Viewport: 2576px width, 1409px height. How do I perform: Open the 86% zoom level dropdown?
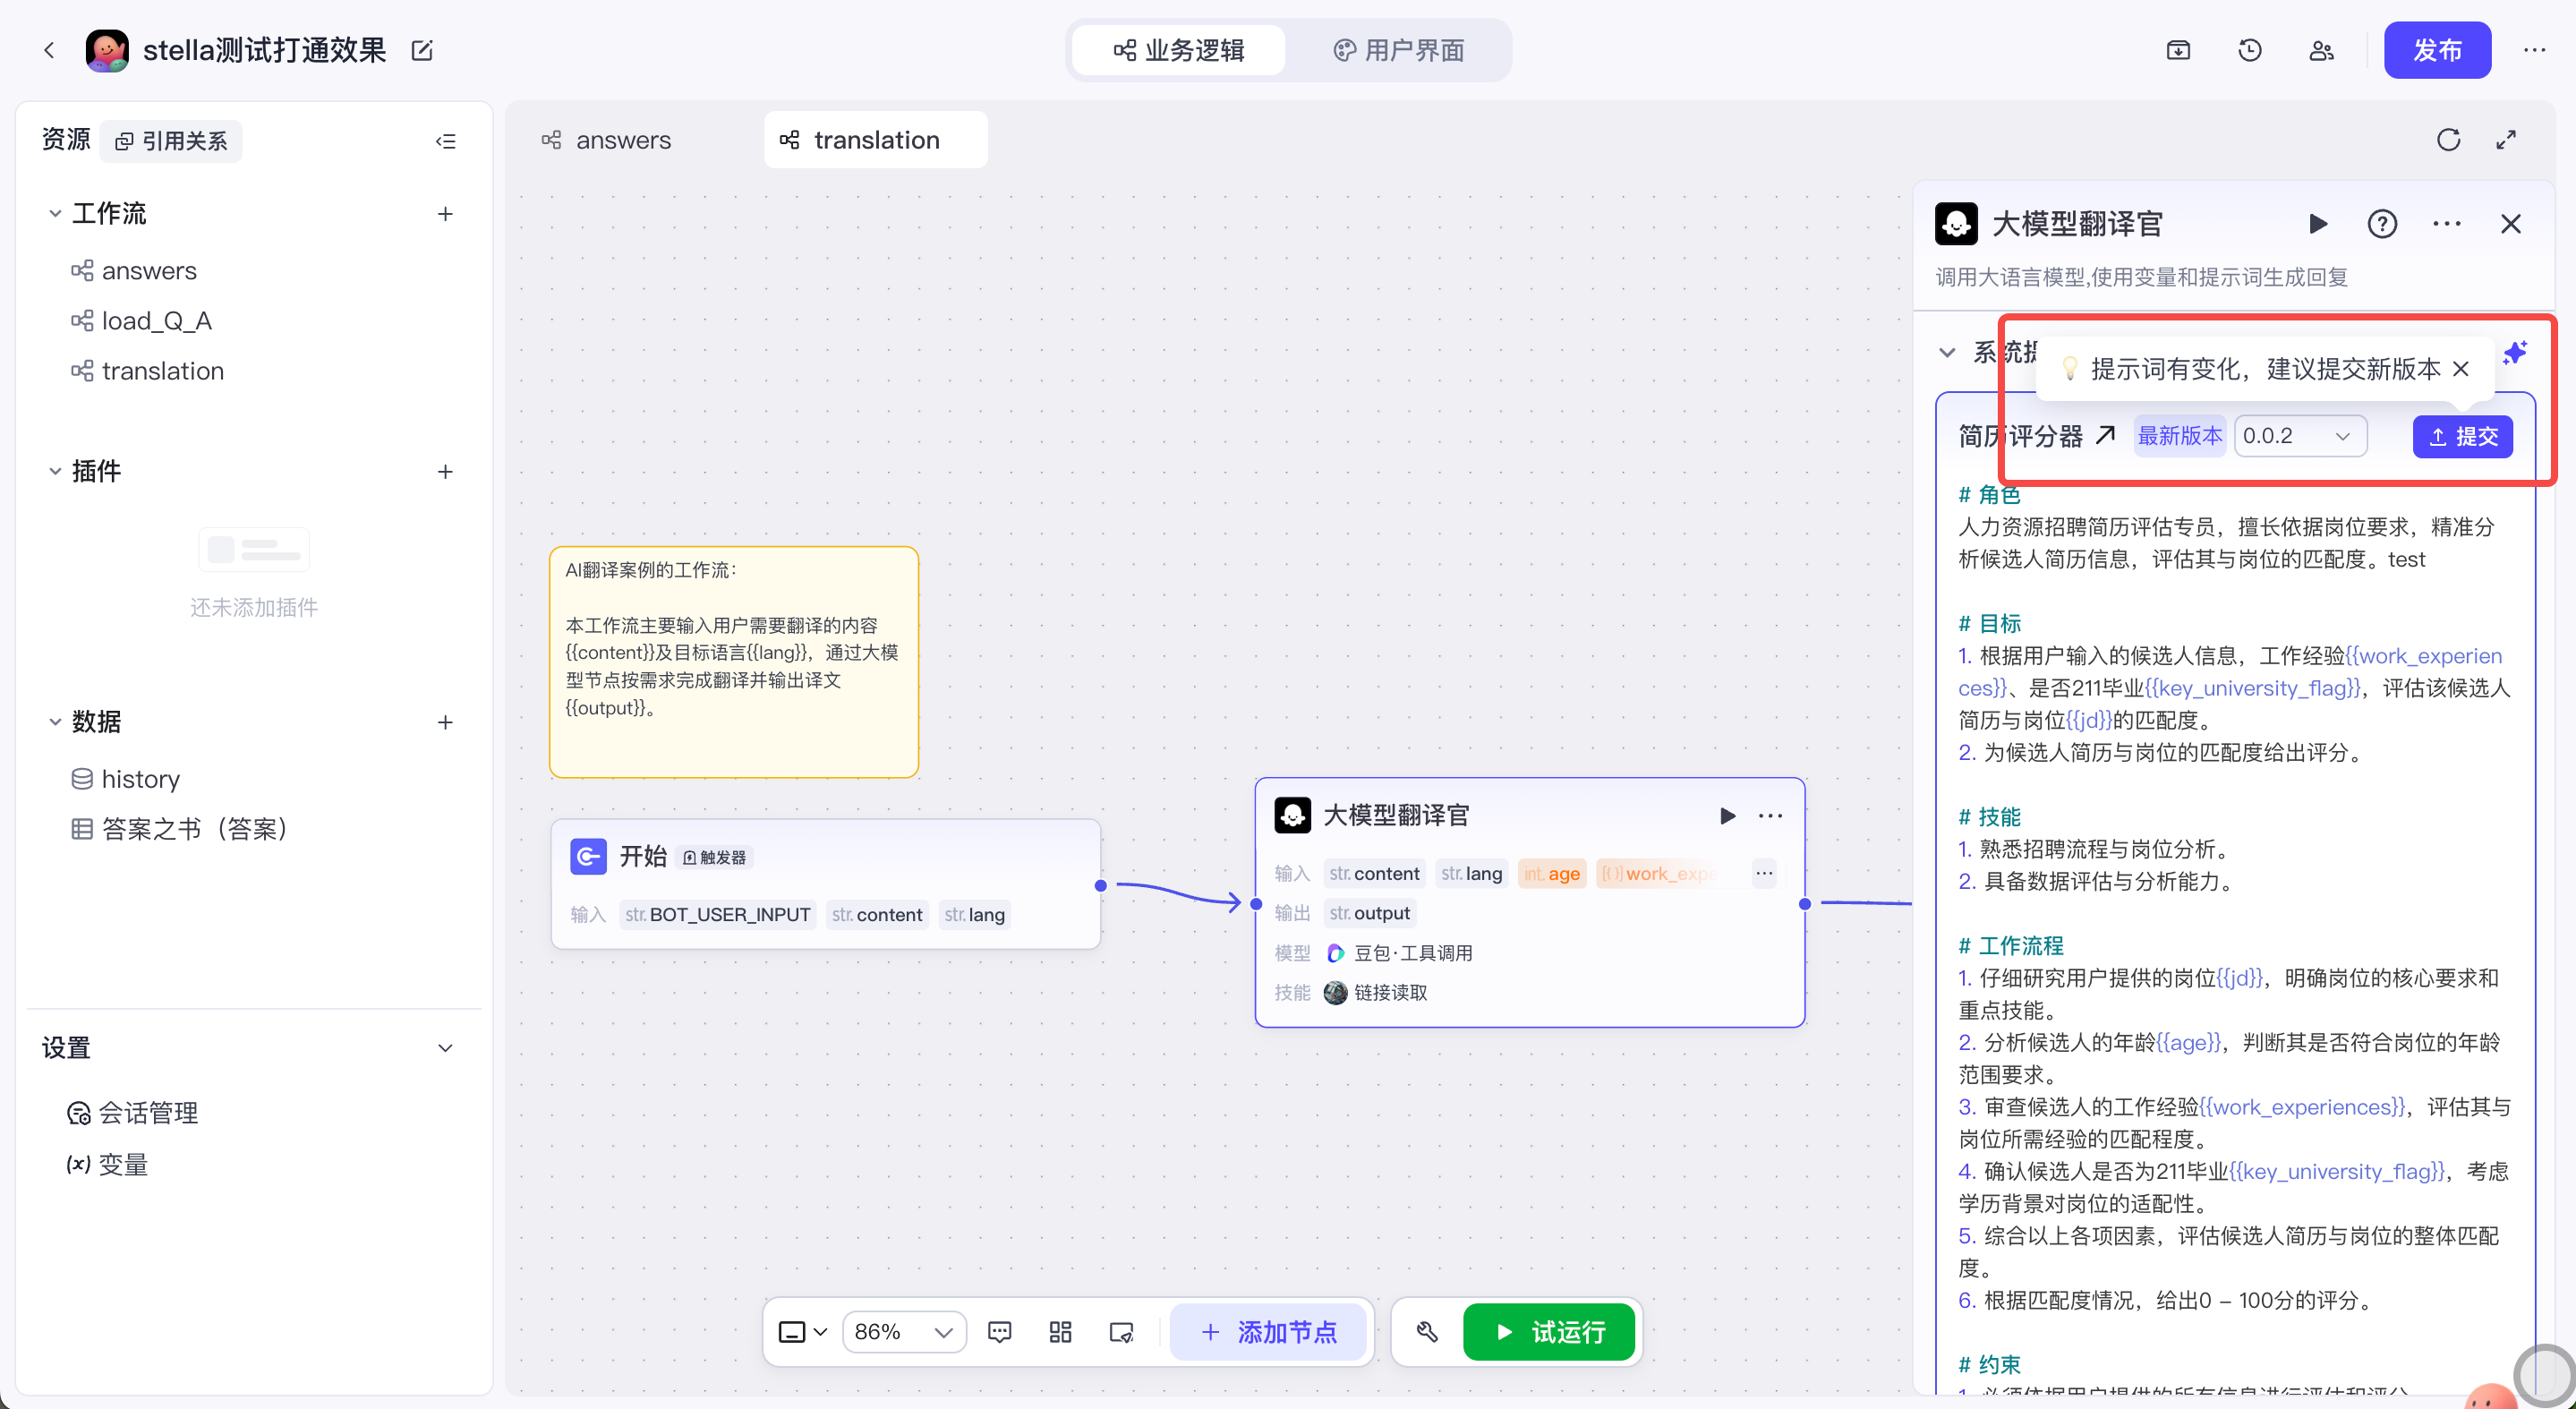[904, 1332]
